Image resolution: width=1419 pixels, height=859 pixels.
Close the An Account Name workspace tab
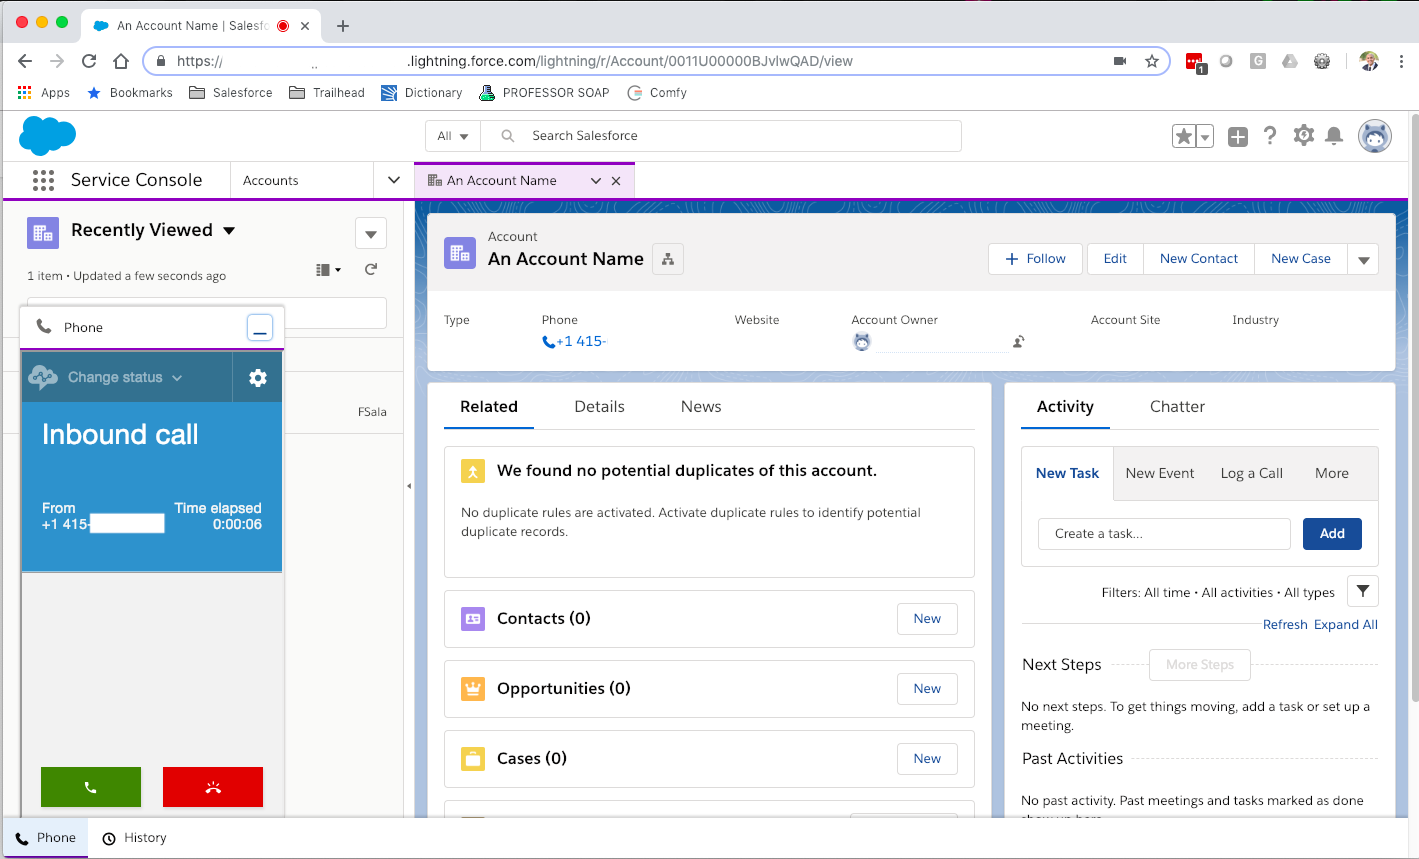click(616, 181)
